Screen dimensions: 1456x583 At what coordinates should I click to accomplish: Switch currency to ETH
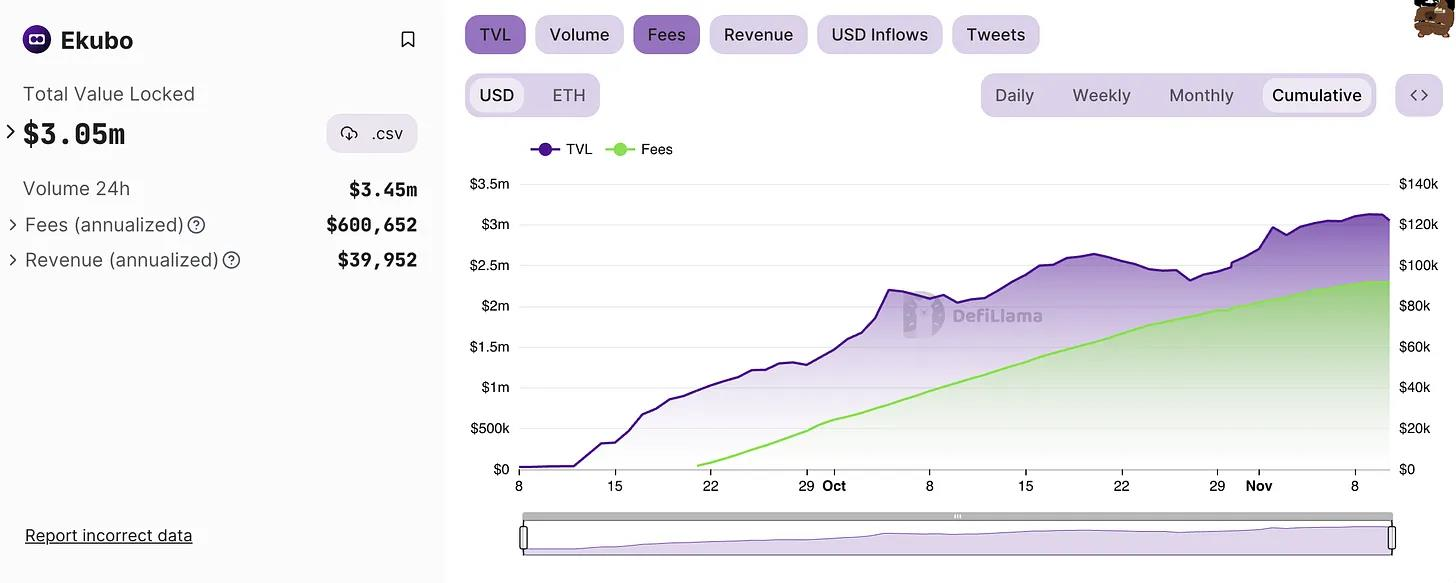569,96
